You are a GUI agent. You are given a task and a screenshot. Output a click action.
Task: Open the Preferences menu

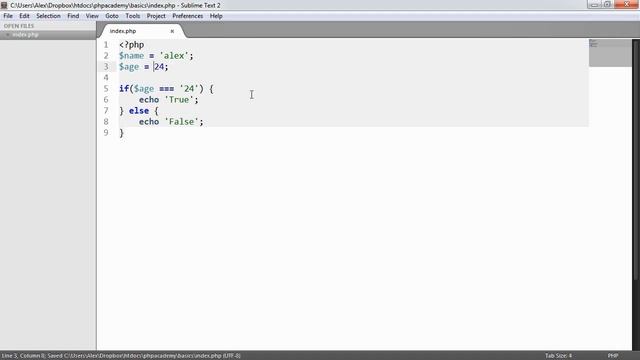[x=188, y=16]
